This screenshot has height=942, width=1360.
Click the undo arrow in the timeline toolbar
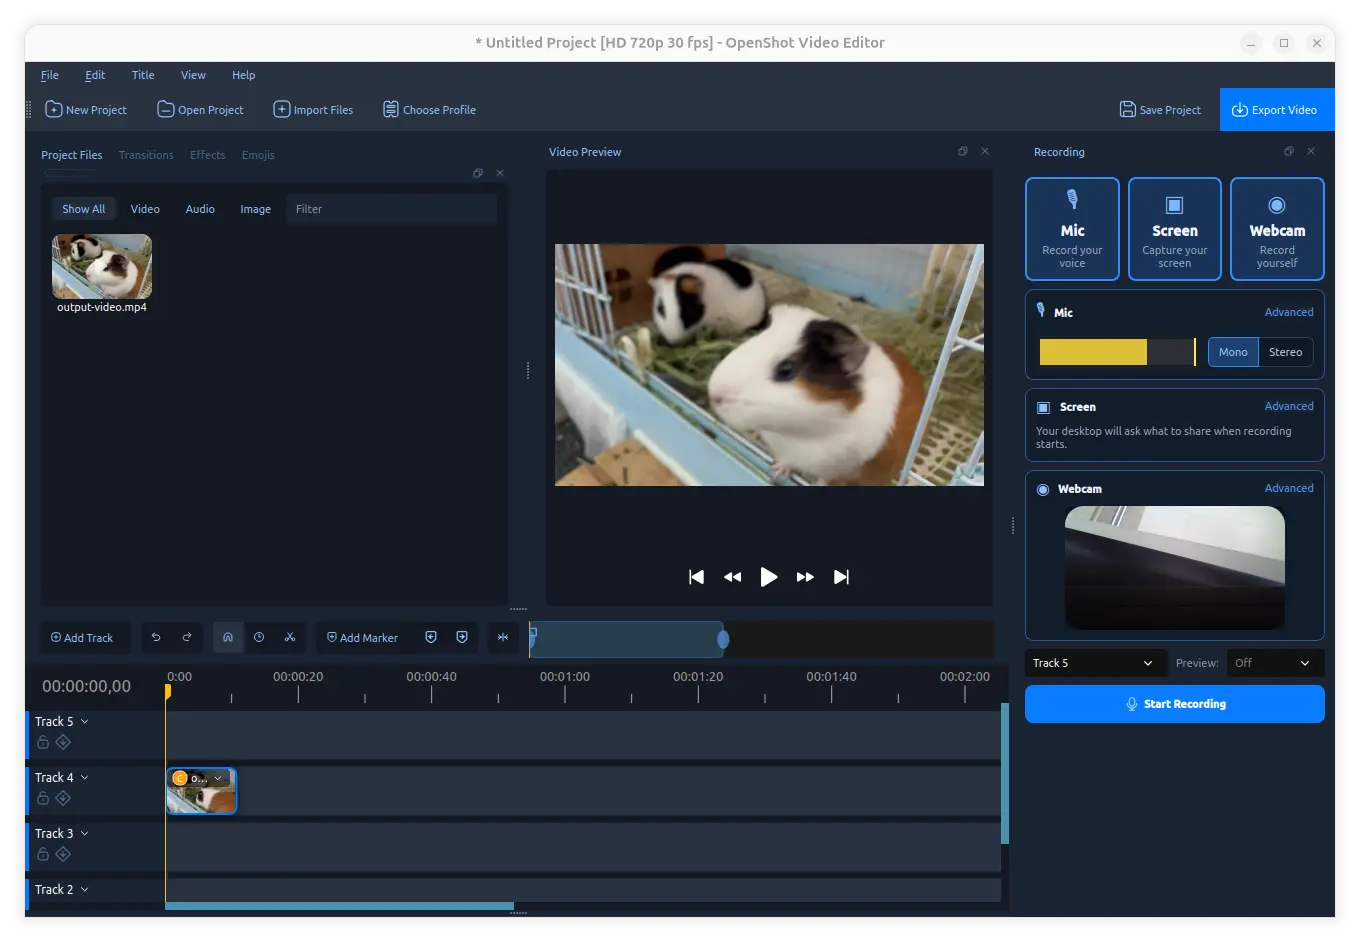coord(156,637)
